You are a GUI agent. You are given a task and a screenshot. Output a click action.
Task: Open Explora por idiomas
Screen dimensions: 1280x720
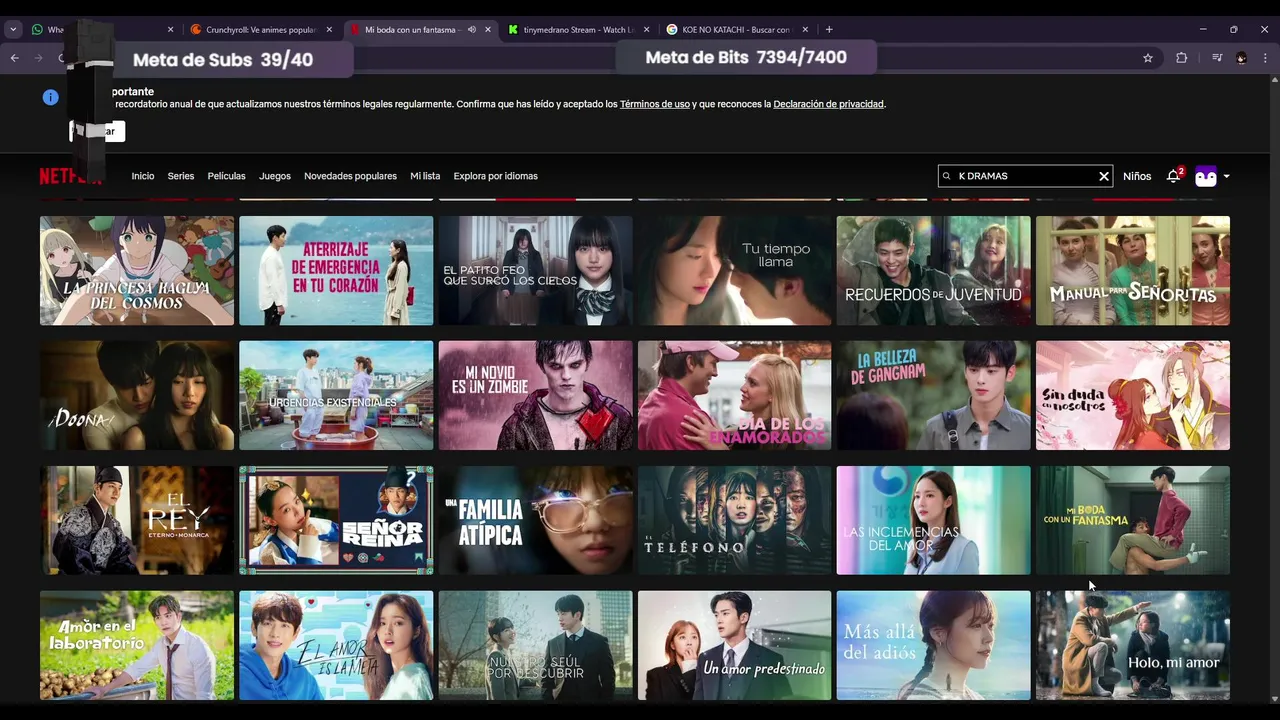pyautogui.click(x=495, y=176)
